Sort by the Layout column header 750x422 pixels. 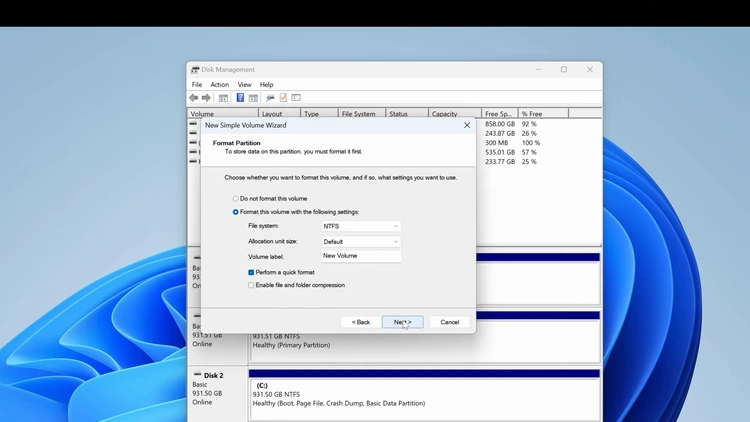pos(279,114)
